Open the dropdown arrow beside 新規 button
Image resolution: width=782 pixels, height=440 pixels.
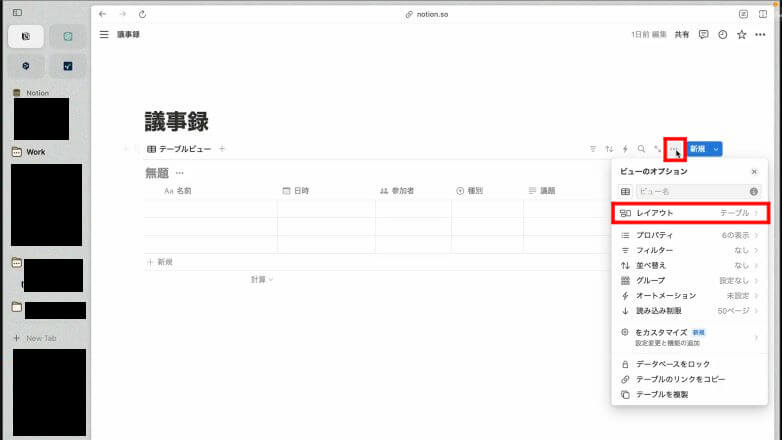click(716, 149)
